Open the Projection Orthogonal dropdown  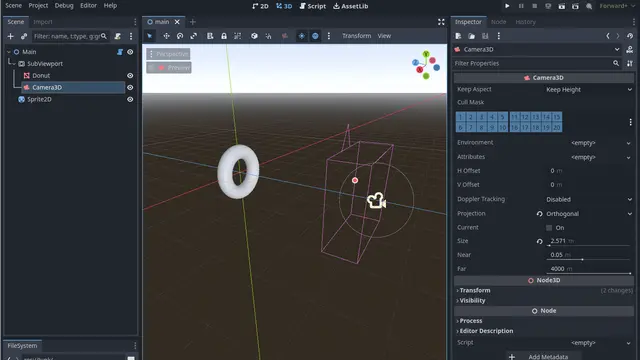pyautogui.click(x=589, y=213)
